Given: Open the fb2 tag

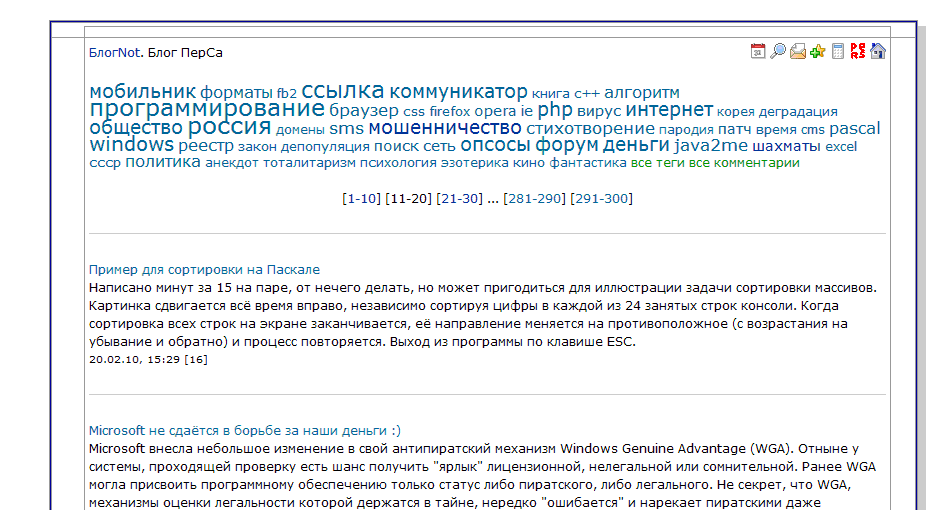Looking at the screenshot, I should point(287,94).
